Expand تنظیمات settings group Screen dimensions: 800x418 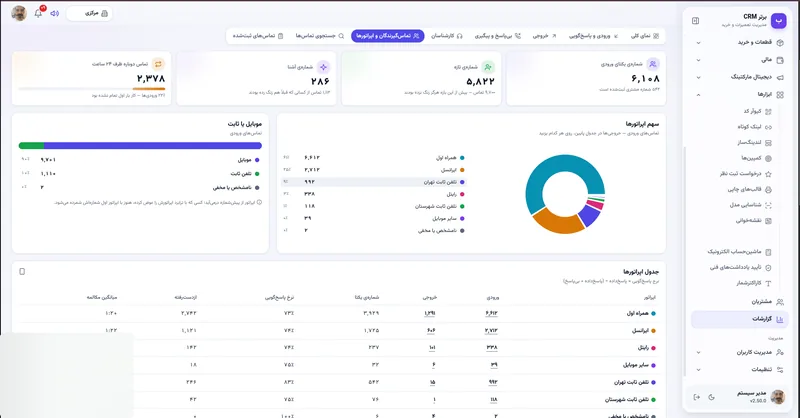[740, 370]
